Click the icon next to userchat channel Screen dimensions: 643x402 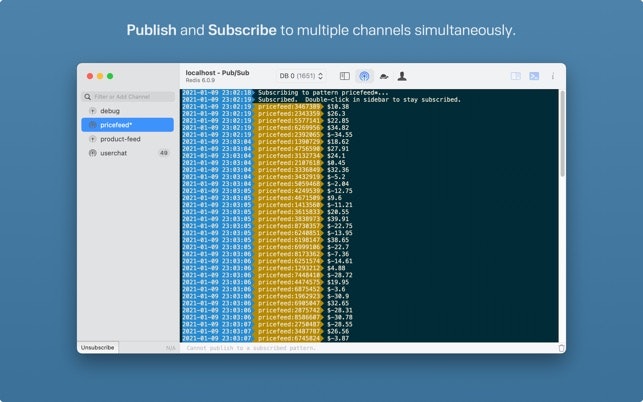[x=93, y=153]
